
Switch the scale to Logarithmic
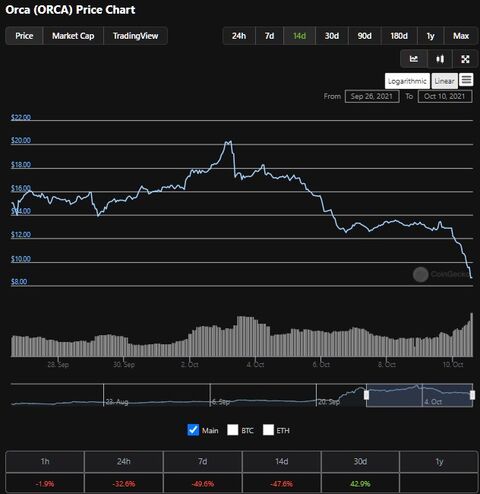click(407, 81)
